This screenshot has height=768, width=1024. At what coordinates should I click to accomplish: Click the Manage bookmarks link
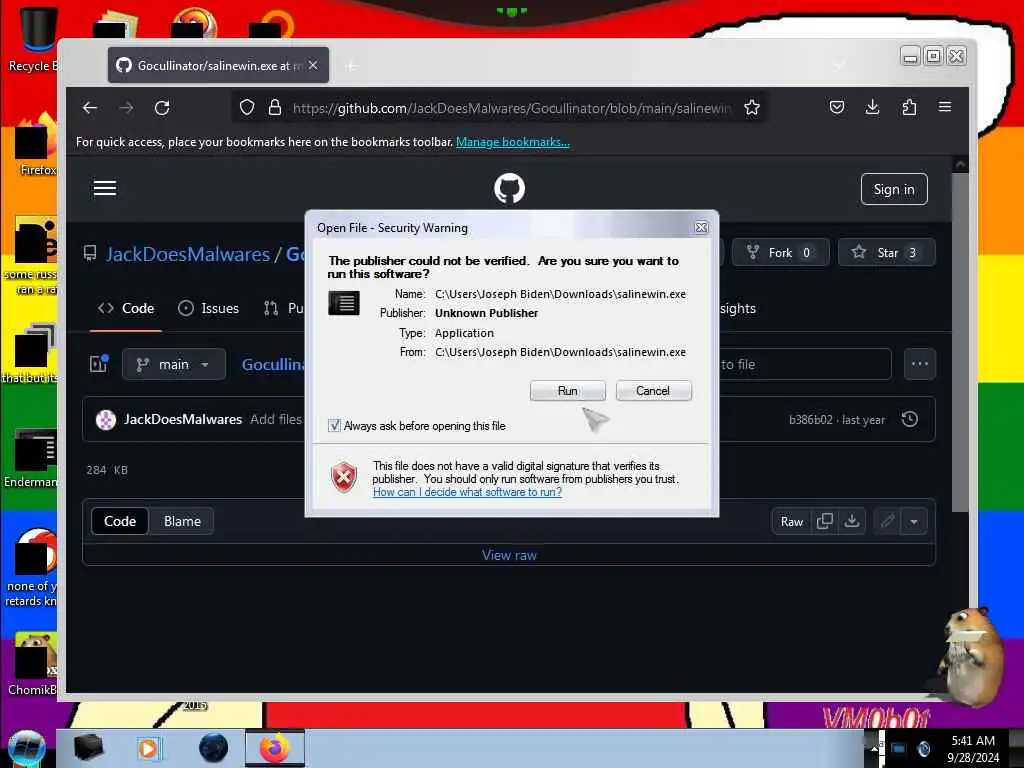click(x=513, y=142)
